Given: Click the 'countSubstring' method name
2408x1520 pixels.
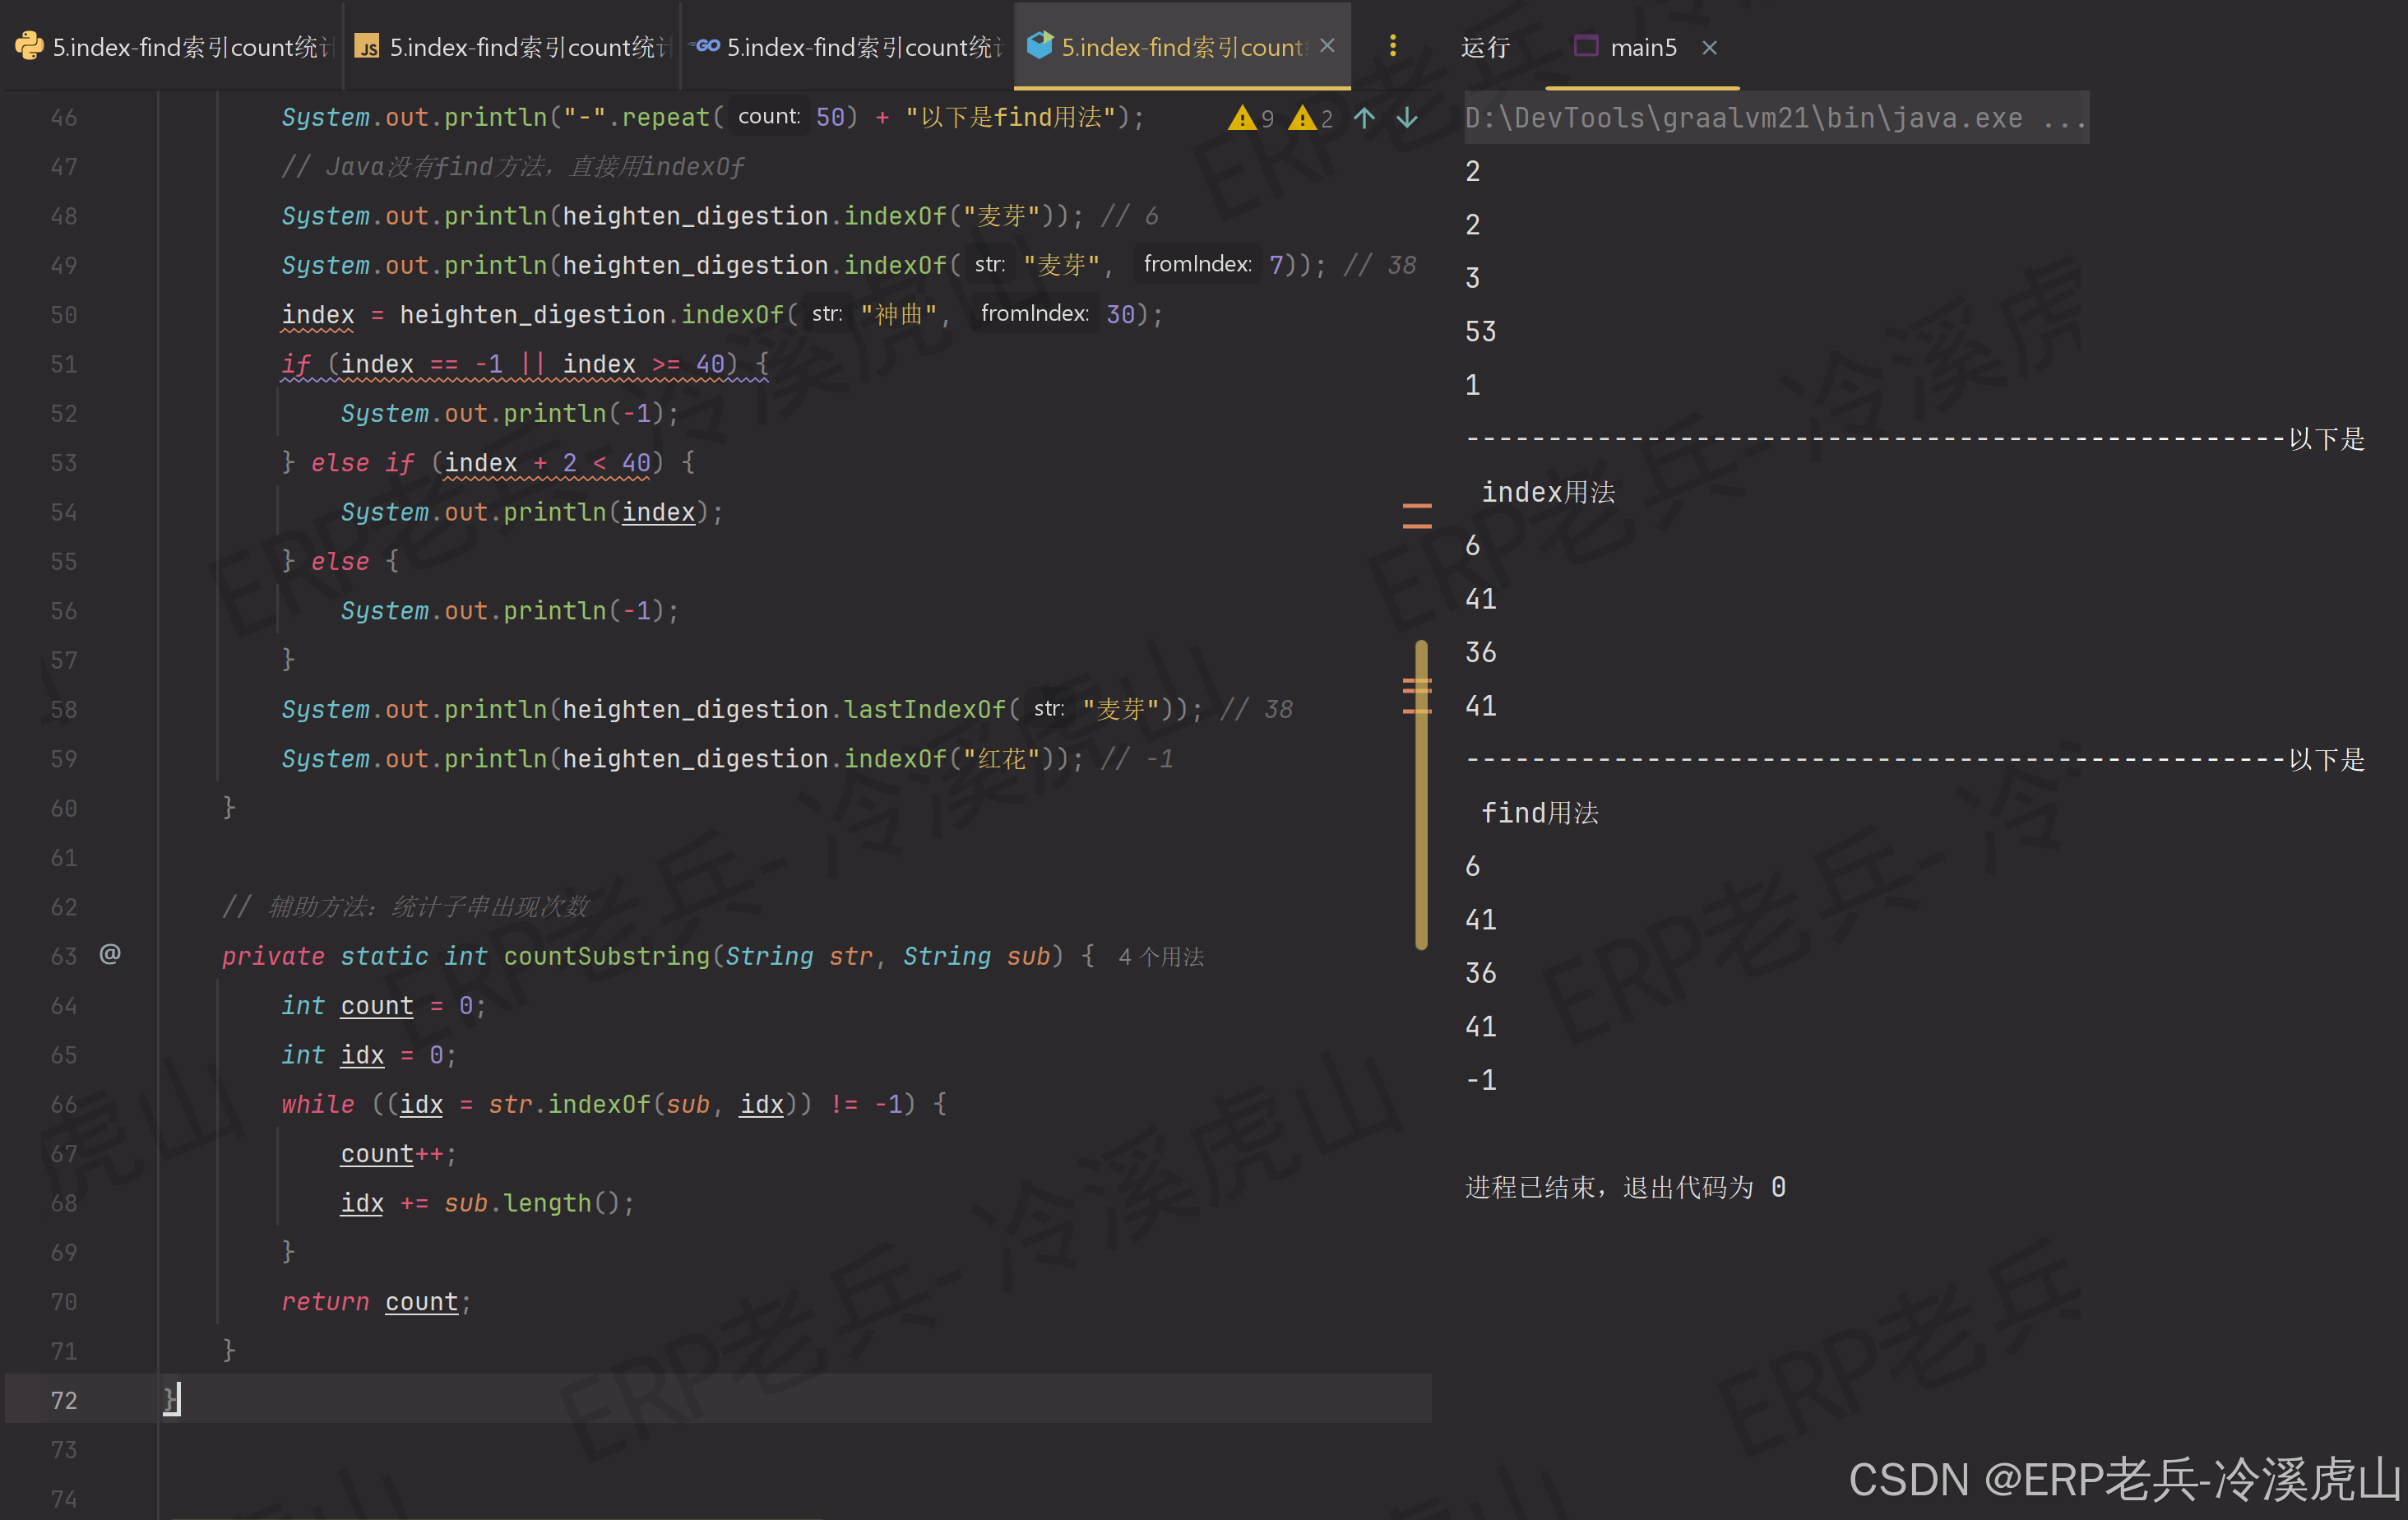Looking at the screenshot, I should 606,956.
